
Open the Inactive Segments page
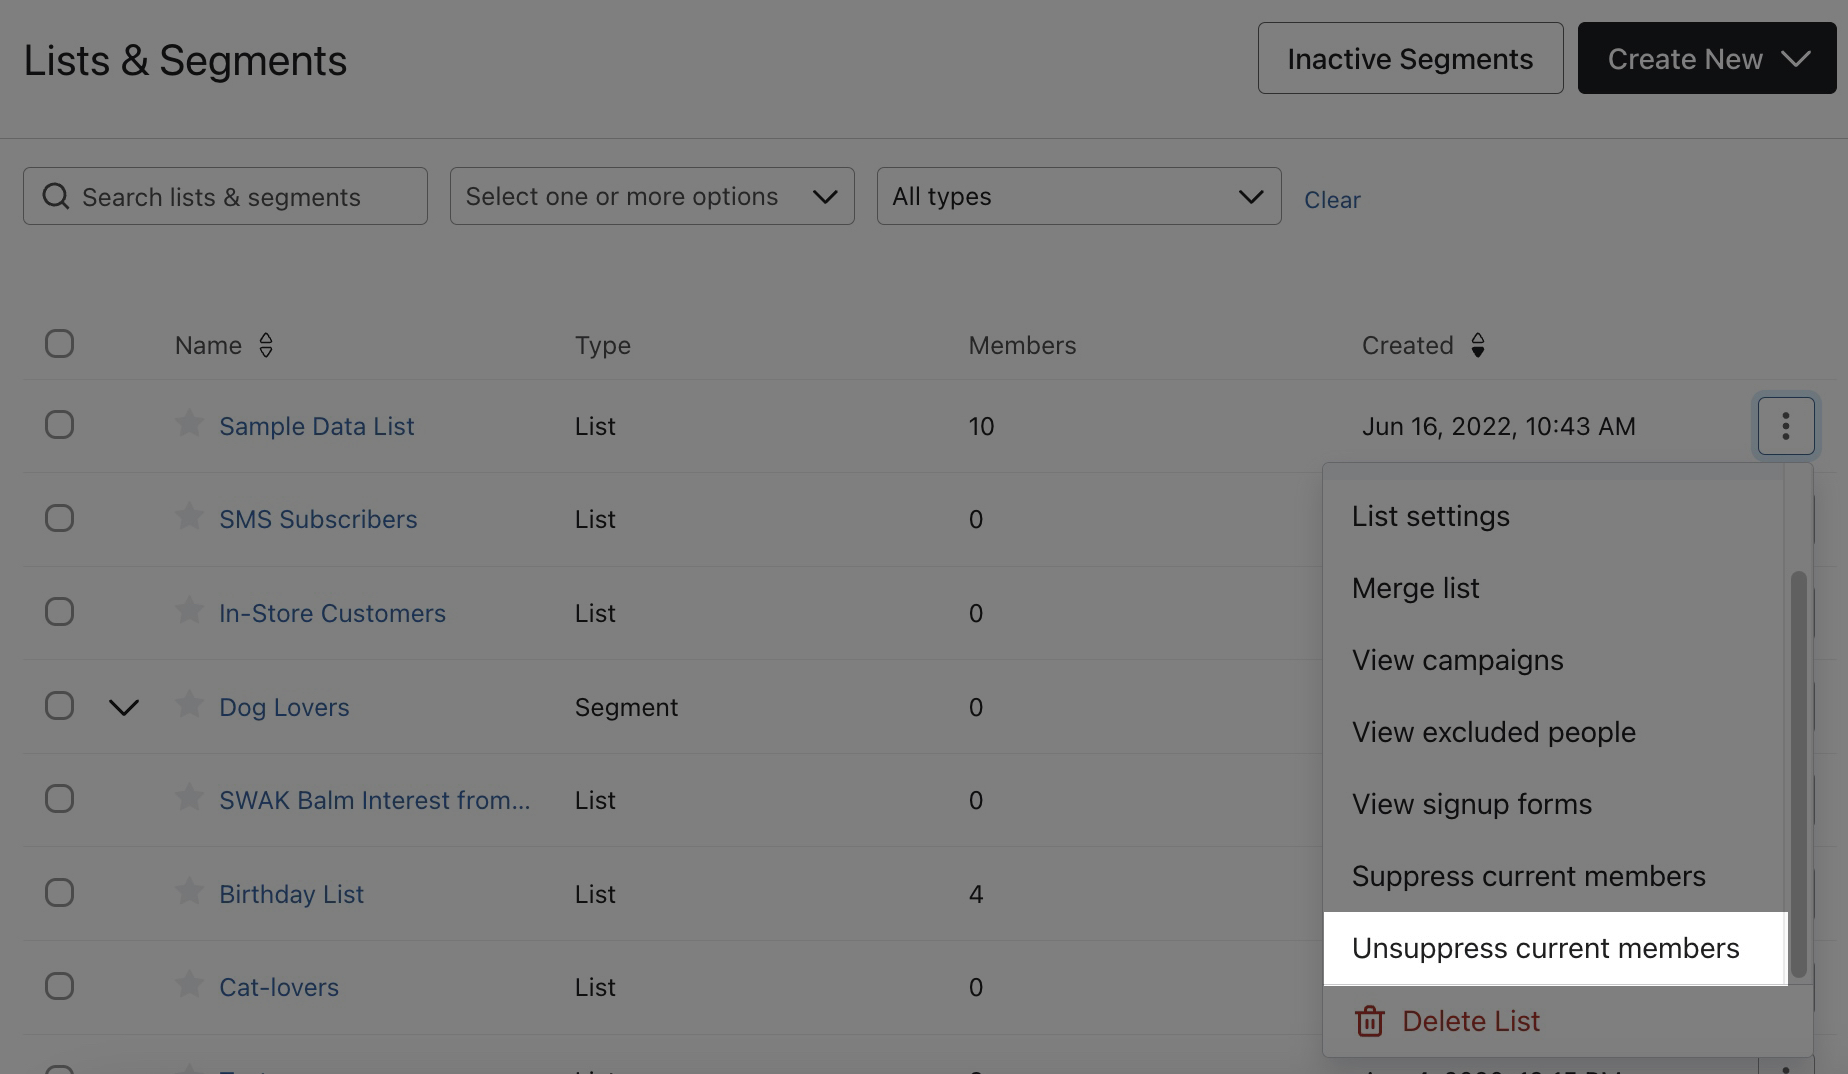(x=1410, y=59)
